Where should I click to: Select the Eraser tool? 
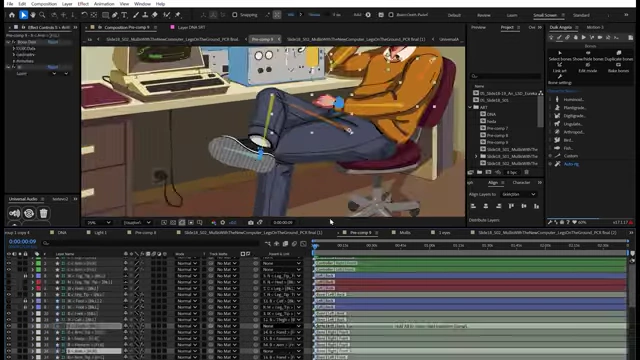coord(155,15)
